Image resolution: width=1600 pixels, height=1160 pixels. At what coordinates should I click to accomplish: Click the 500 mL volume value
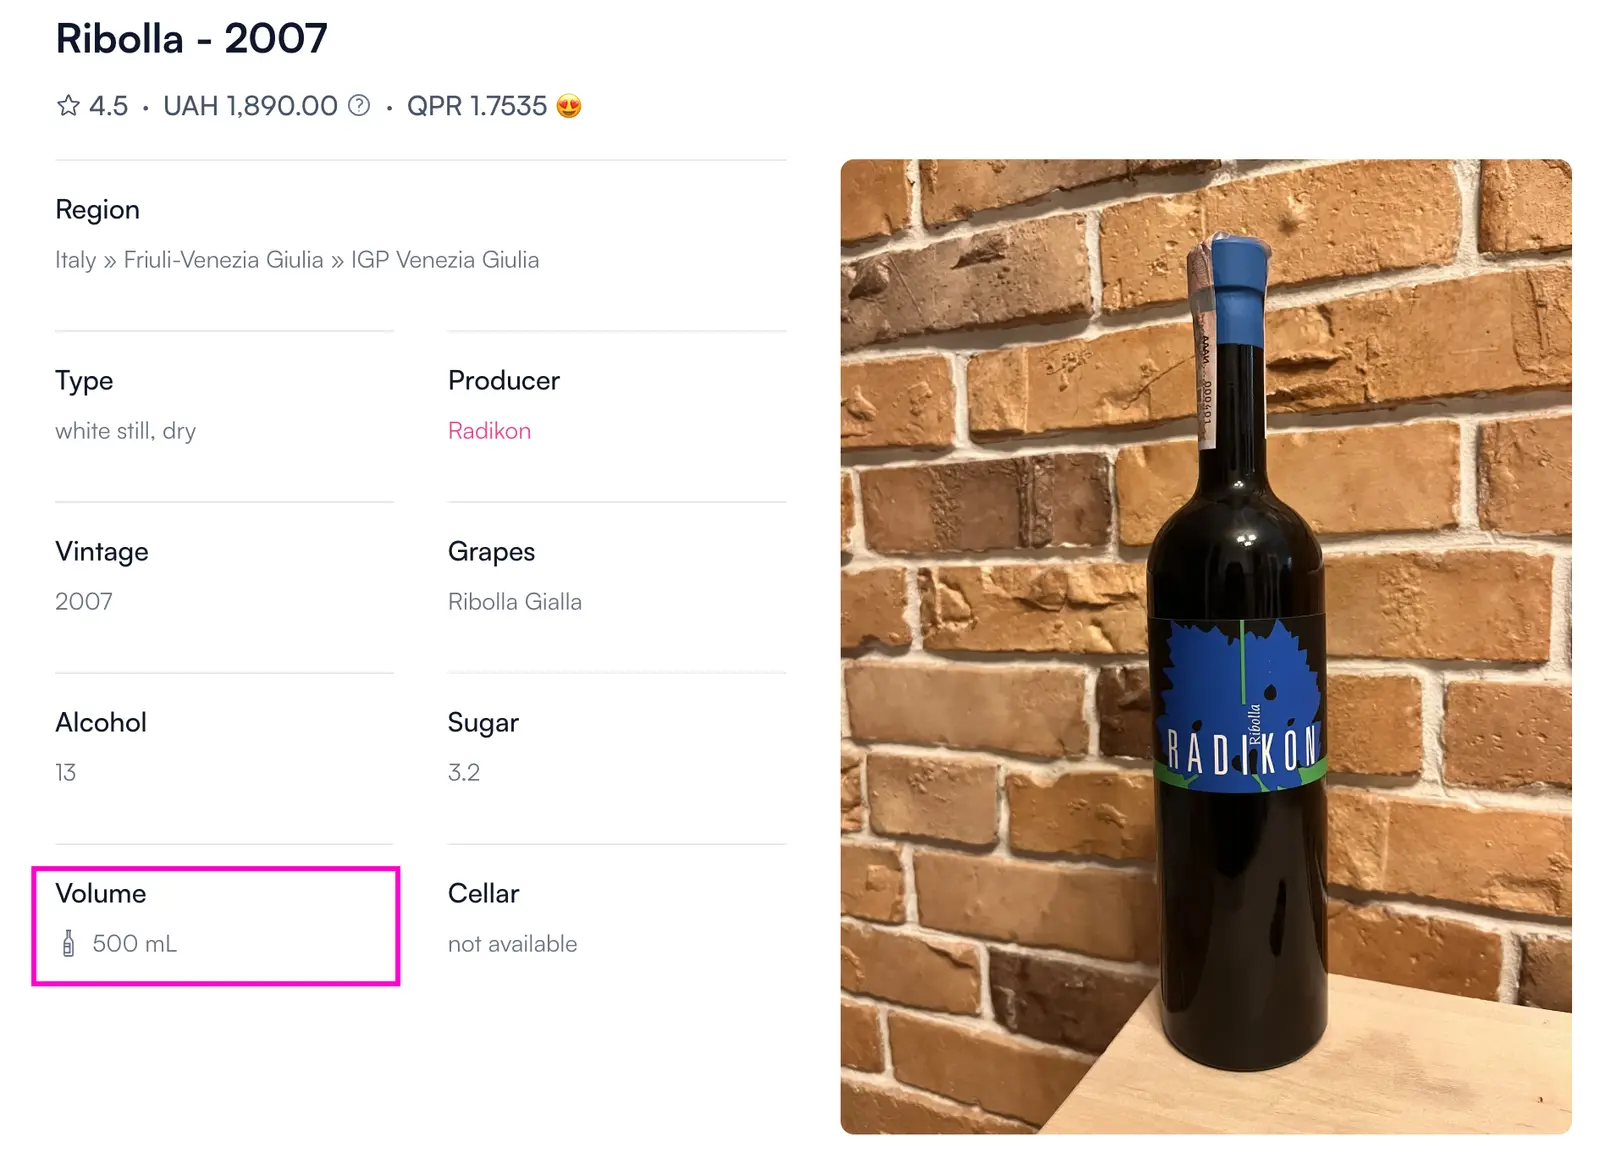point(134,944)
